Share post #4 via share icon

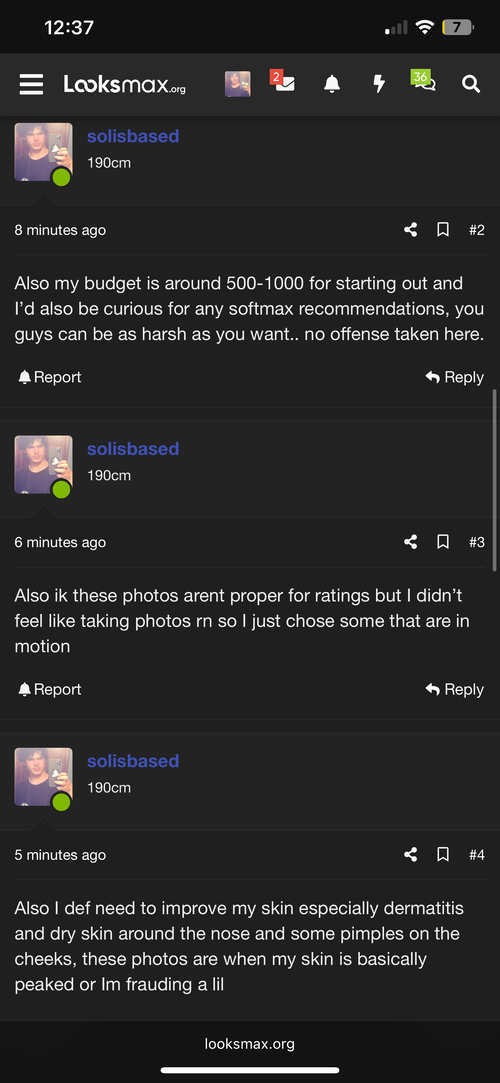tap(410, 854)
